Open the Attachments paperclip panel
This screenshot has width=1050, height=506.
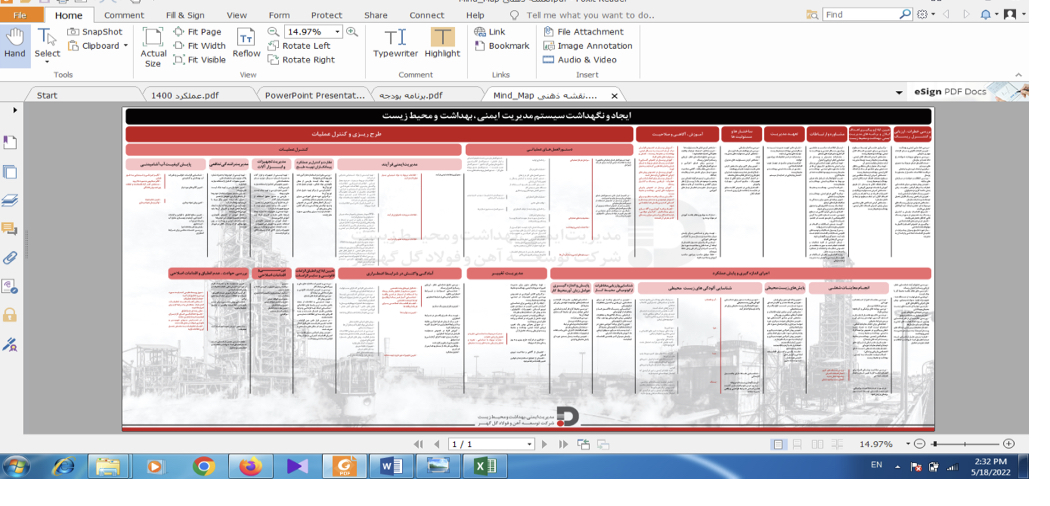(x=10, y=258)
